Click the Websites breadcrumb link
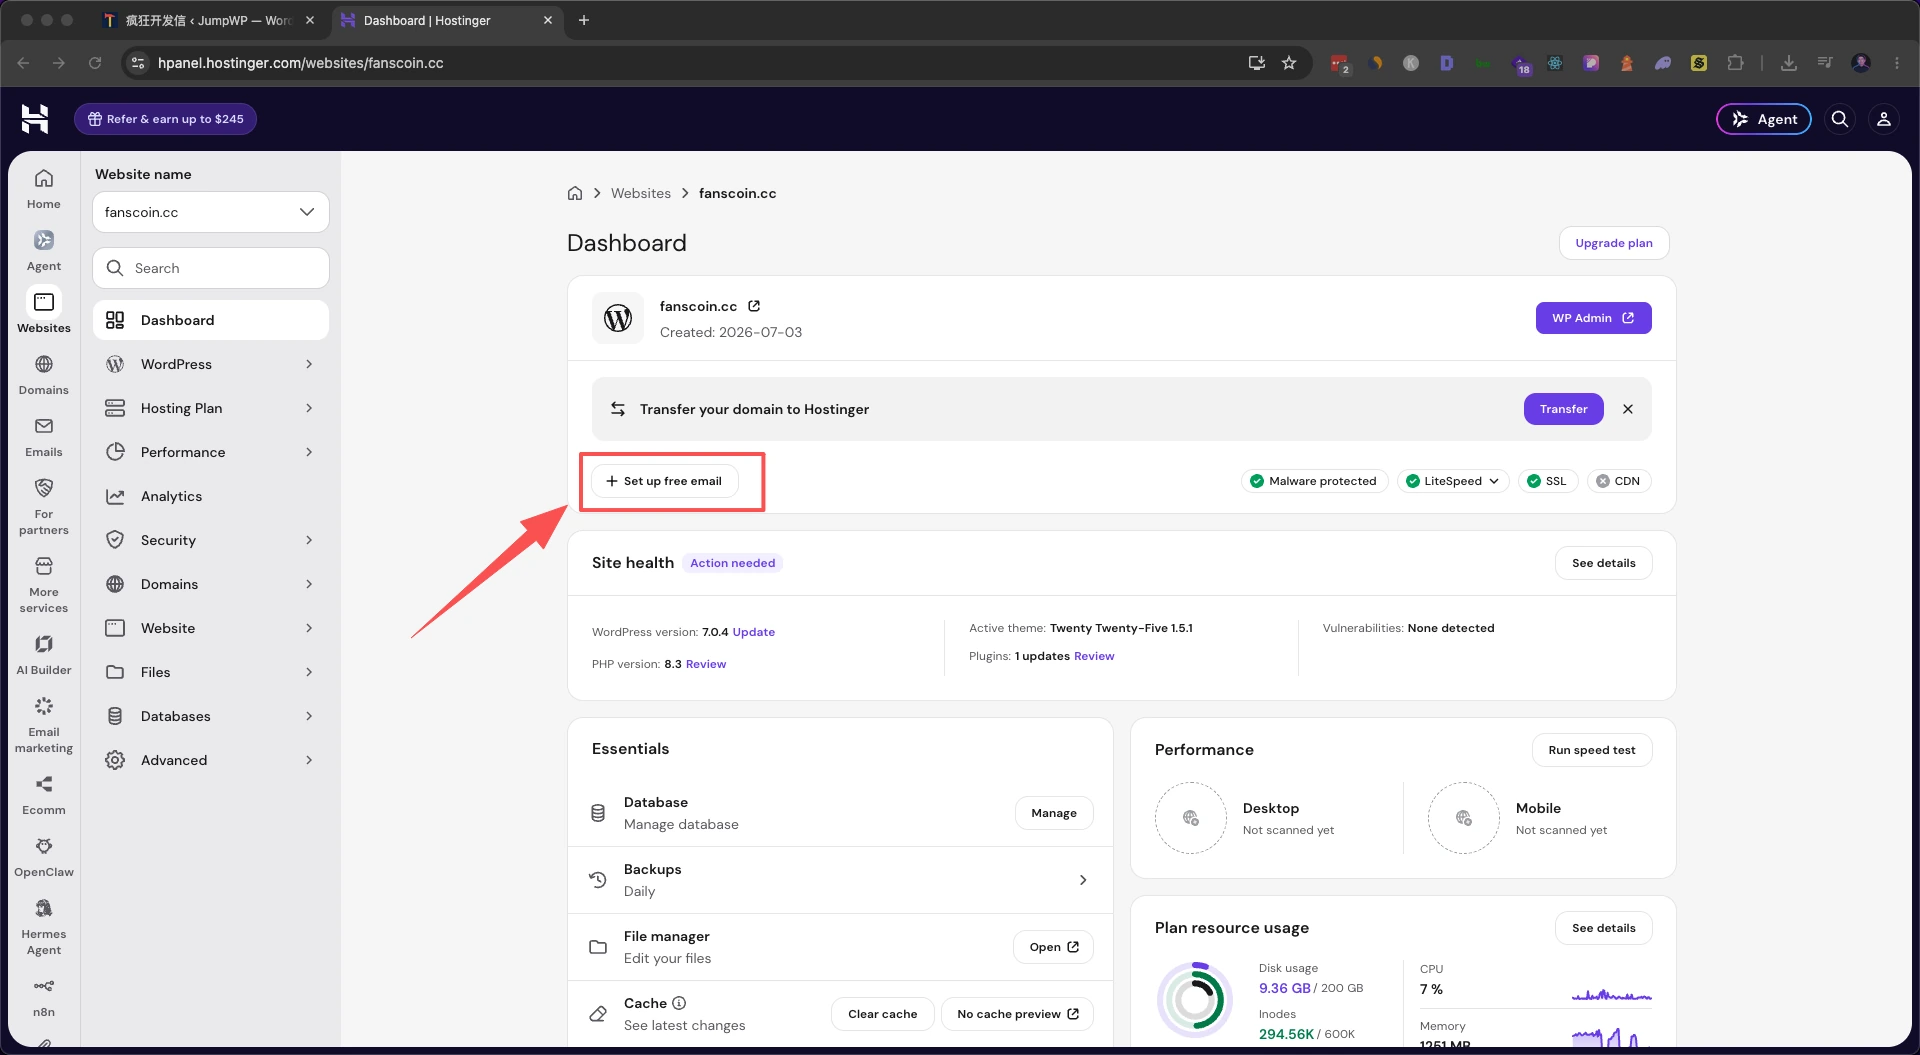 [641, 193]
